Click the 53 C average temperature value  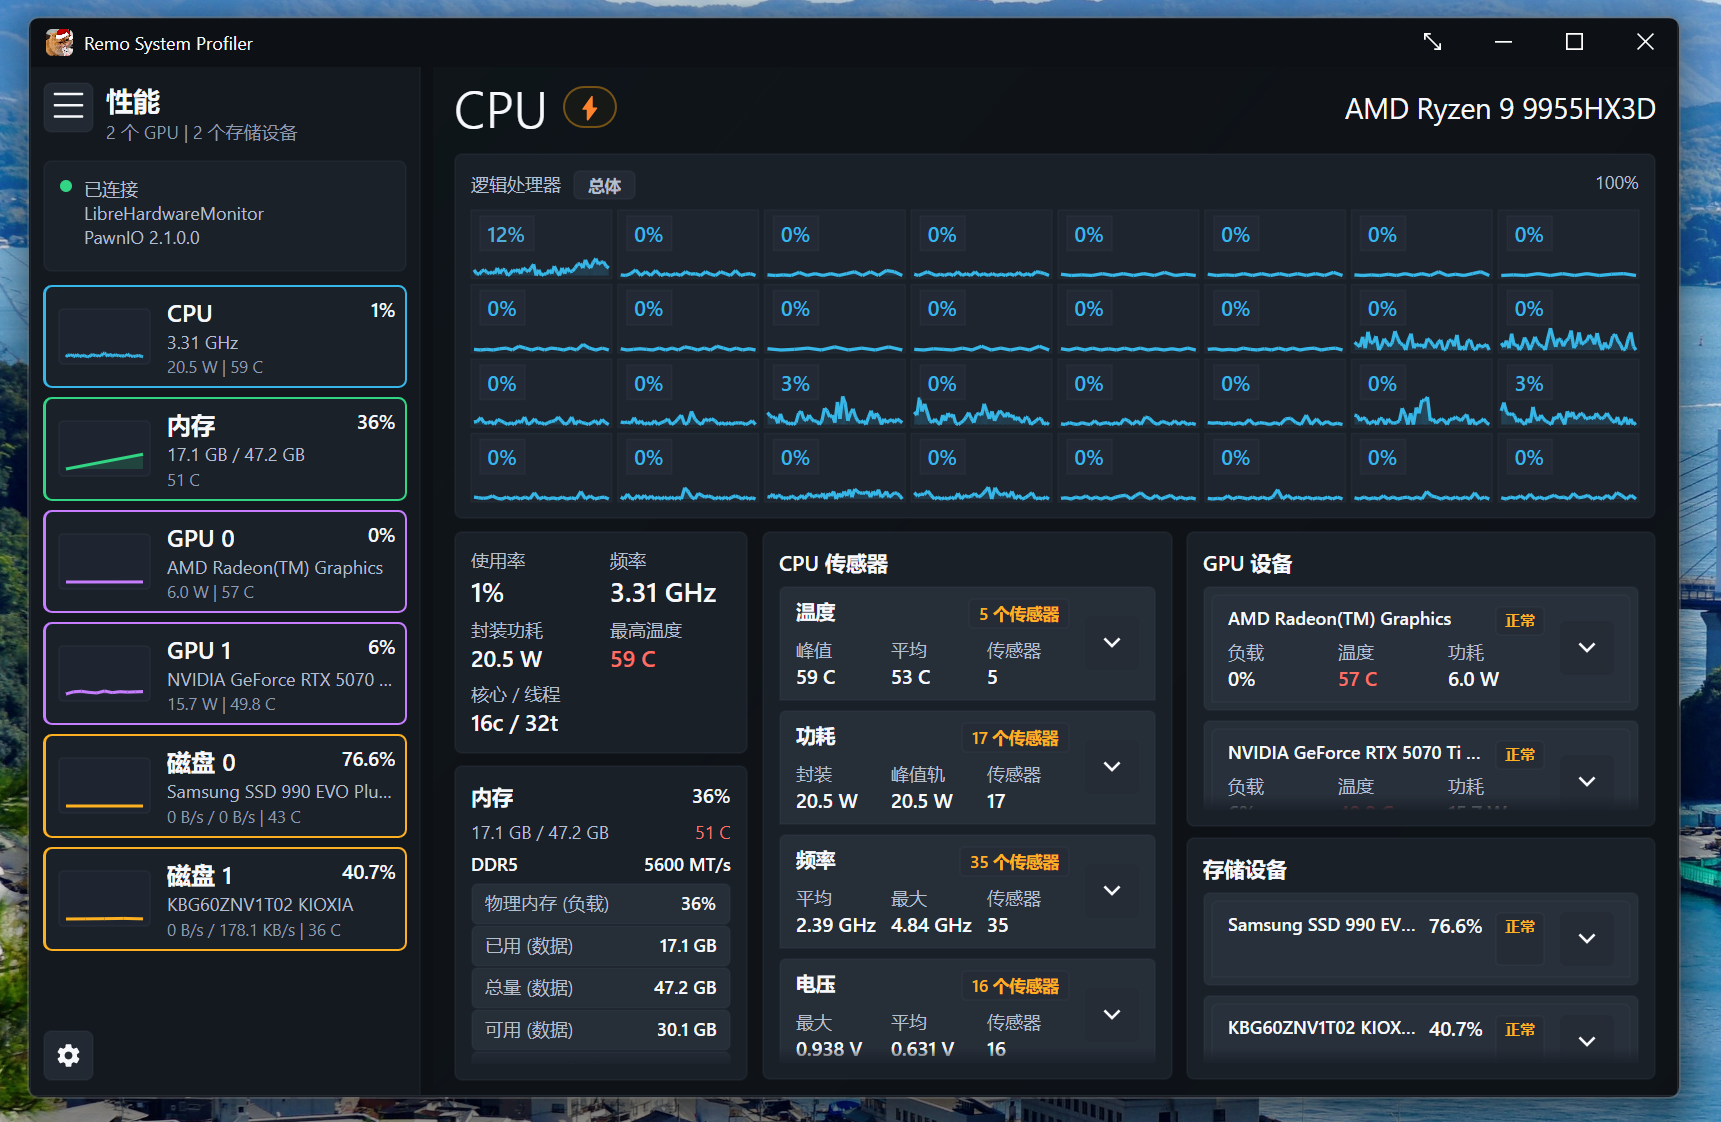[910, 677]
